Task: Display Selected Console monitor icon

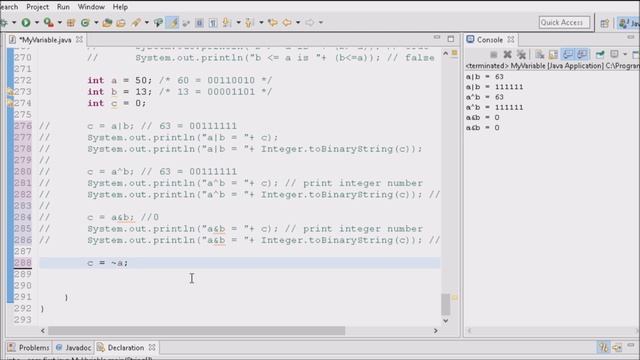Action: [x=613, y=54]
